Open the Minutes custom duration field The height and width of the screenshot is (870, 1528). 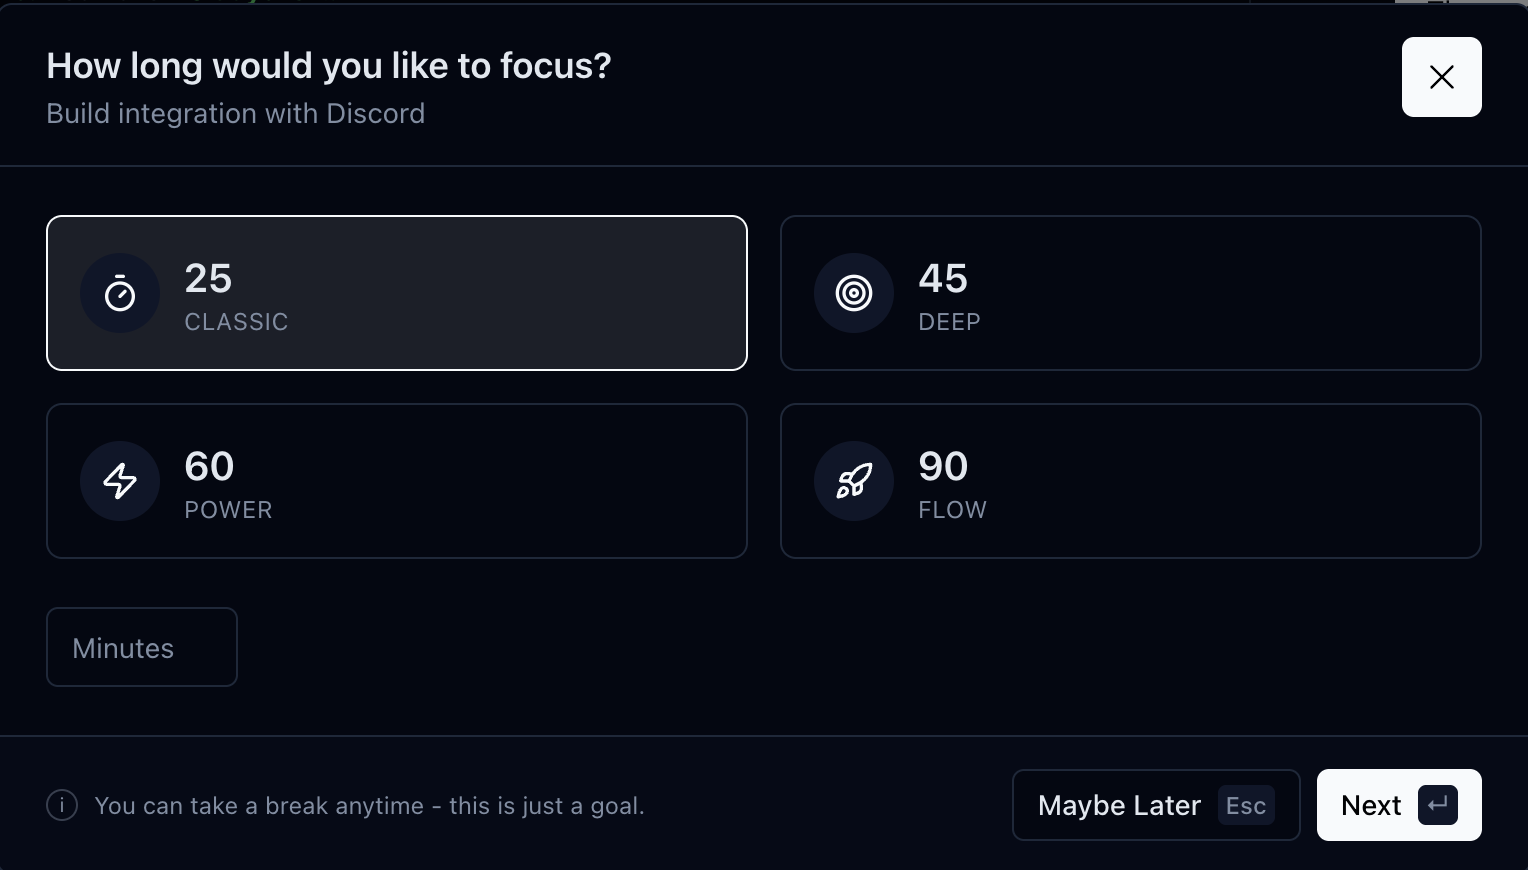coord(141,647)
